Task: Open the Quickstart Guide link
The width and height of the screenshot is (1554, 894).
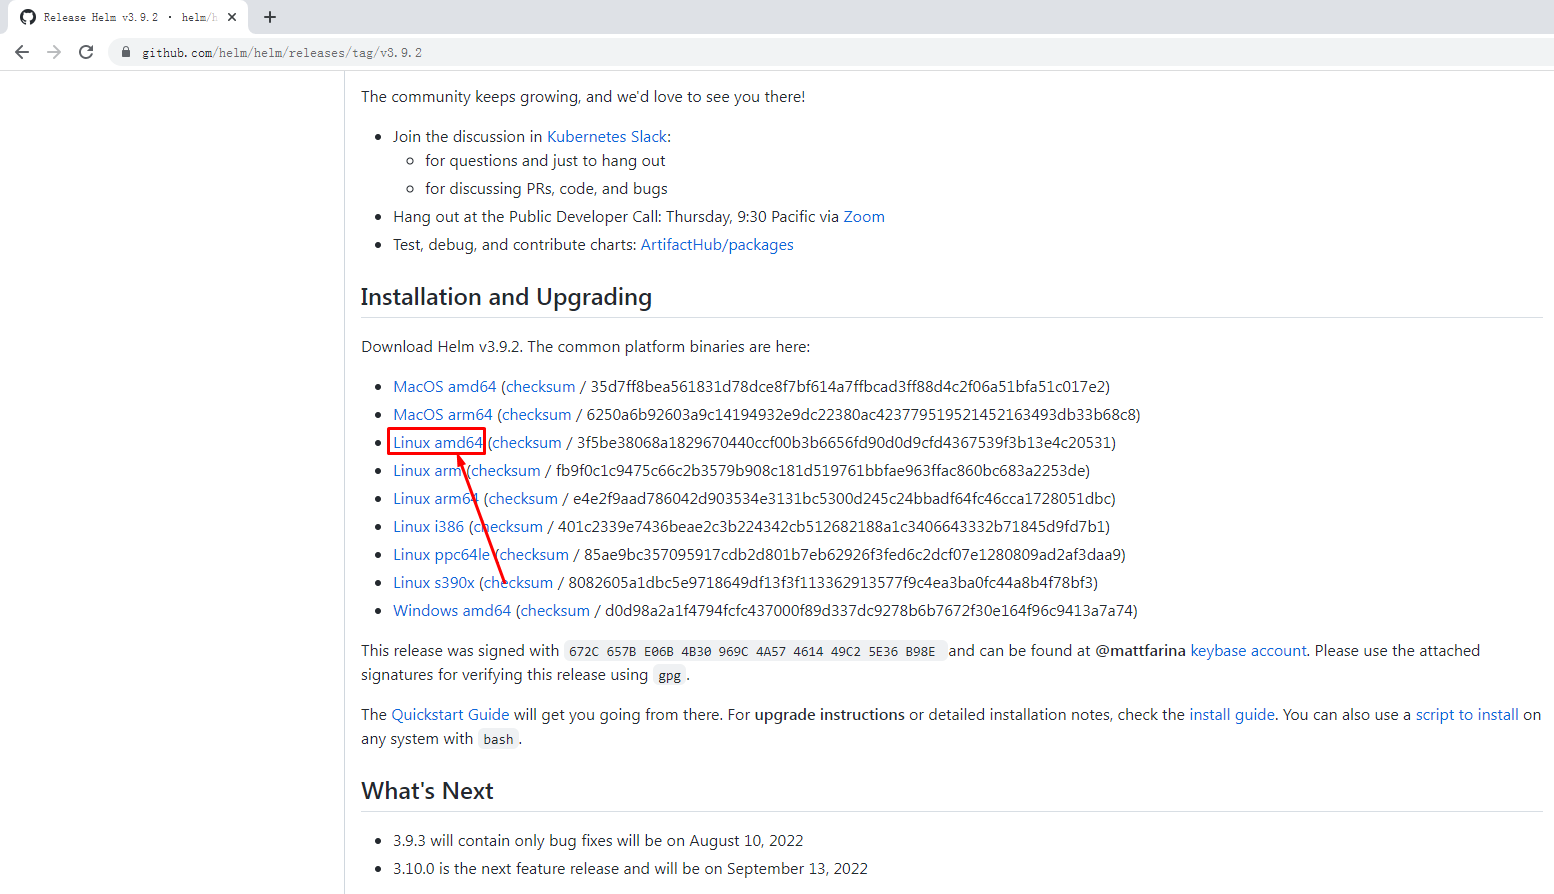Action: click(450, 714)
